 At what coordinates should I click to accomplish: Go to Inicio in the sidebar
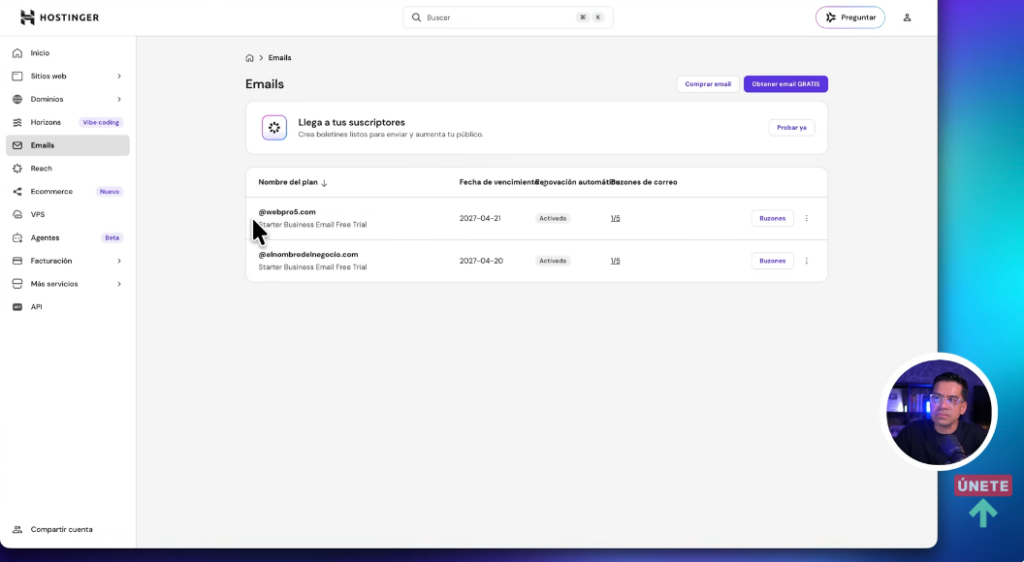click(68, 53)
